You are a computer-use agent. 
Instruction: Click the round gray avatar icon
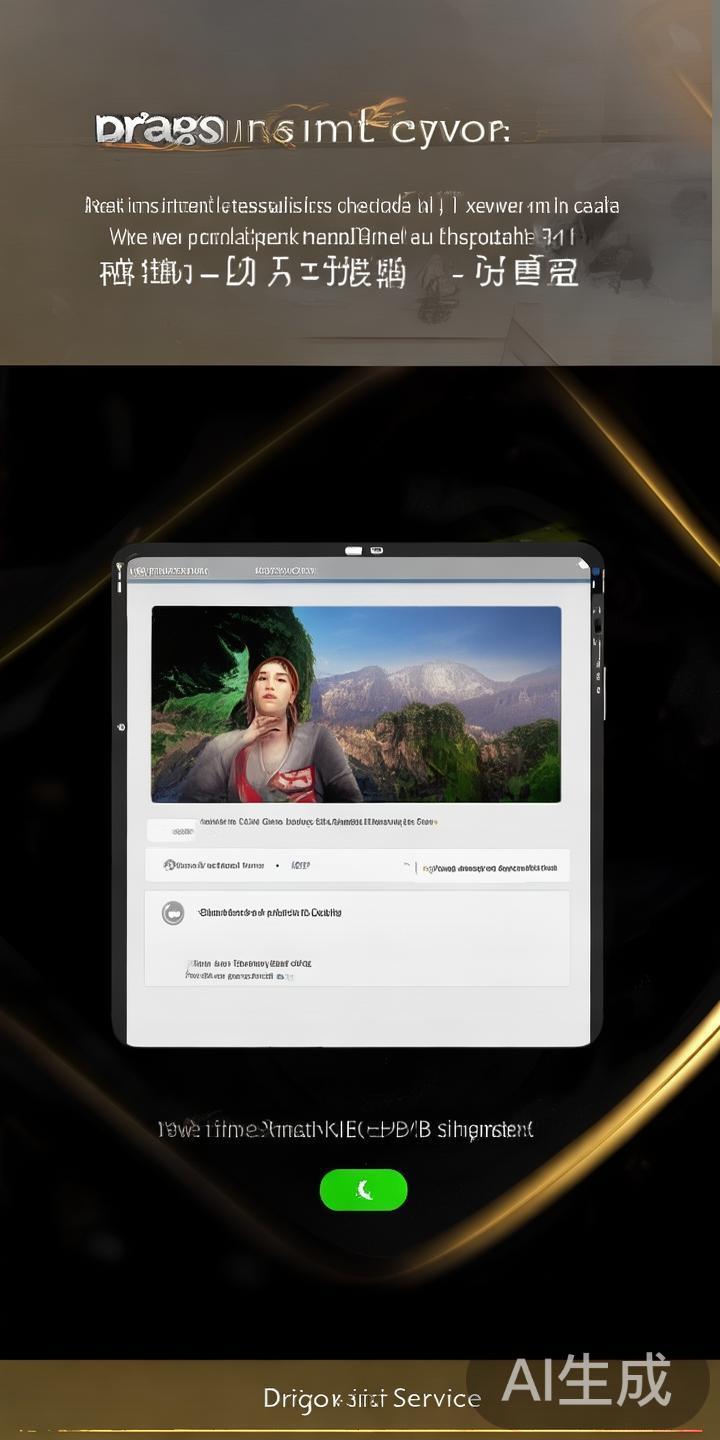(x=173, y=912)
